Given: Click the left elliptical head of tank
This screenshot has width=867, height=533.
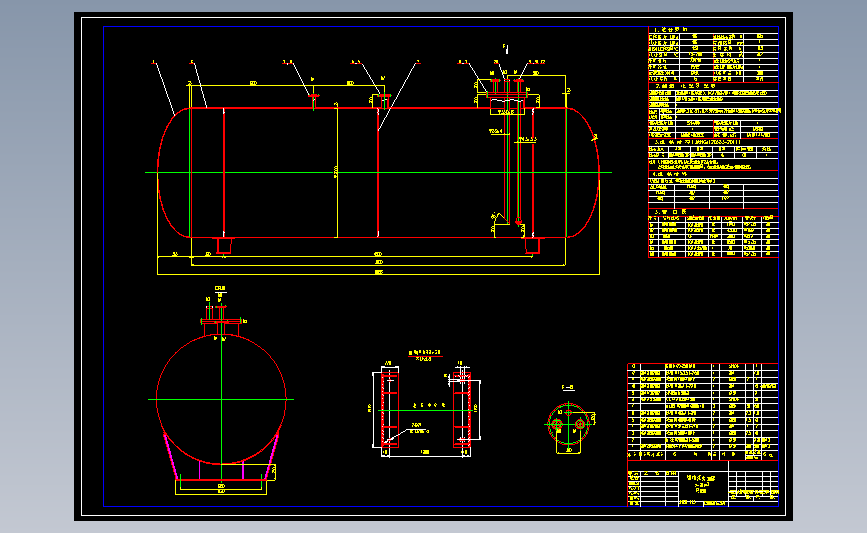Looking at the screenshot, I should tap(174, 173).
